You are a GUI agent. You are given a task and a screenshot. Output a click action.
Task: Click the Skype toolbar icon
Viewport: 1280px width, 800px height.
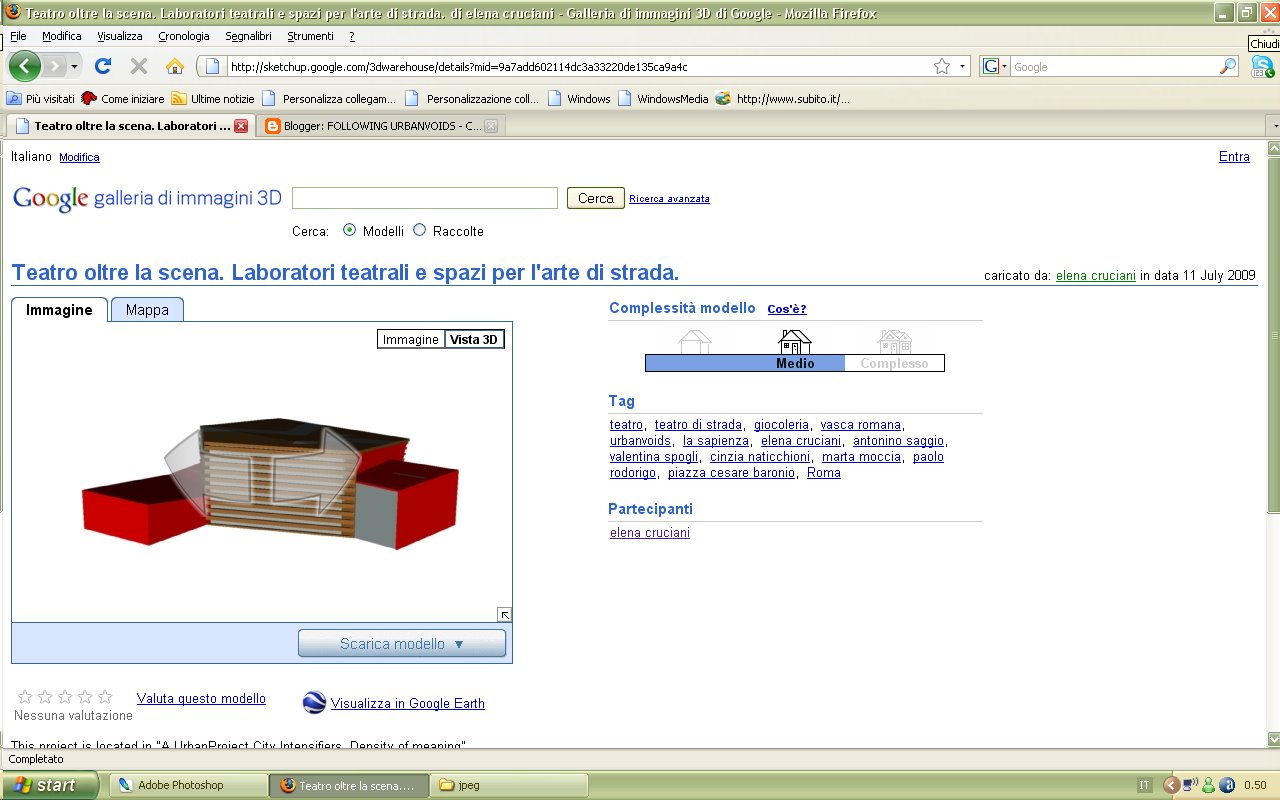[1263, 67]
